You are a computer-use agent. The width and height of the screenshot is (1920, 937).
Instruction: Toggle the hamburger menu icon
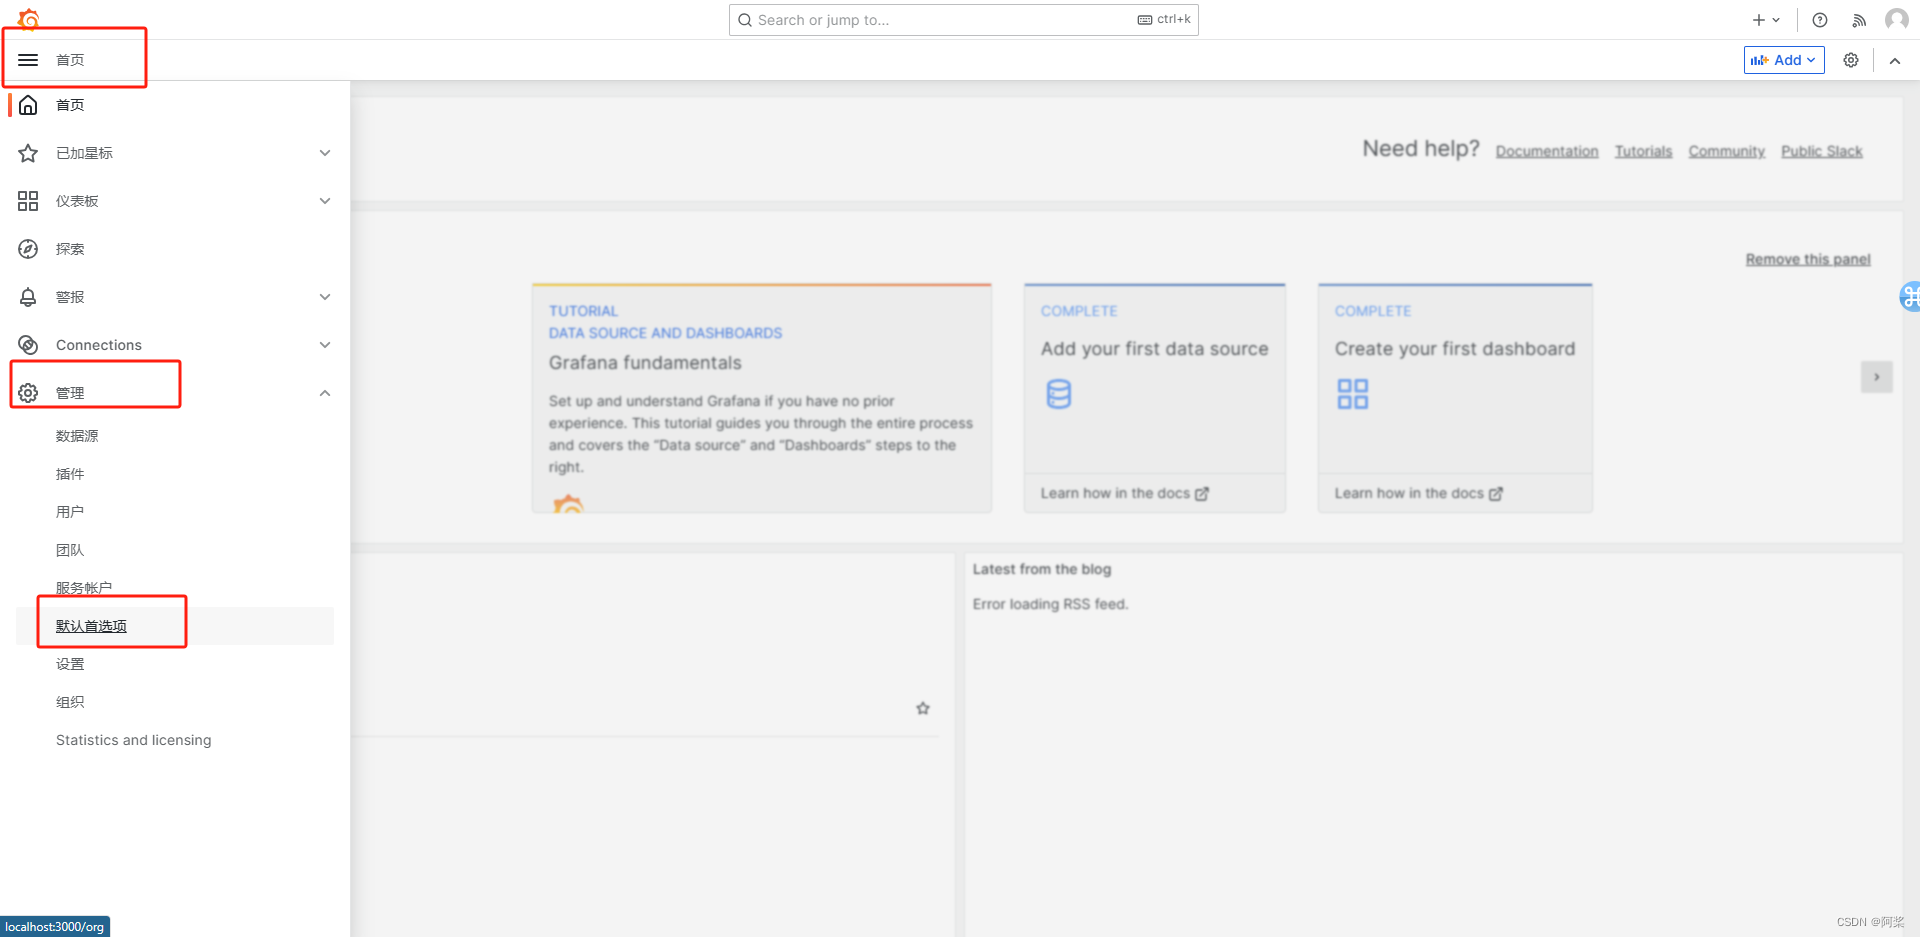[28, 60]
